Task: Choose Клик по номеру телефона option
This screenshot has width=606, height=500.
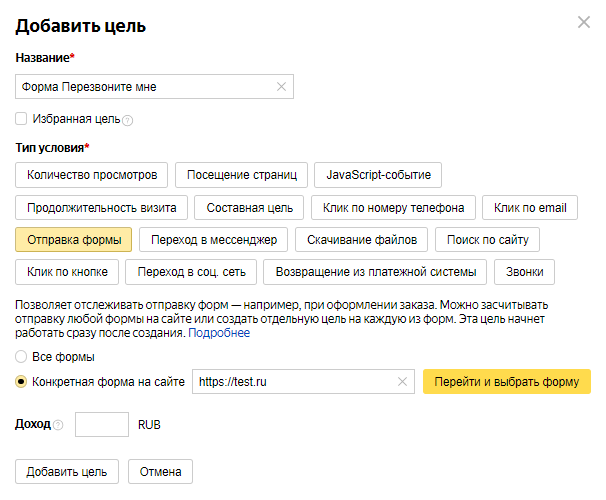Action: (393, 208)
